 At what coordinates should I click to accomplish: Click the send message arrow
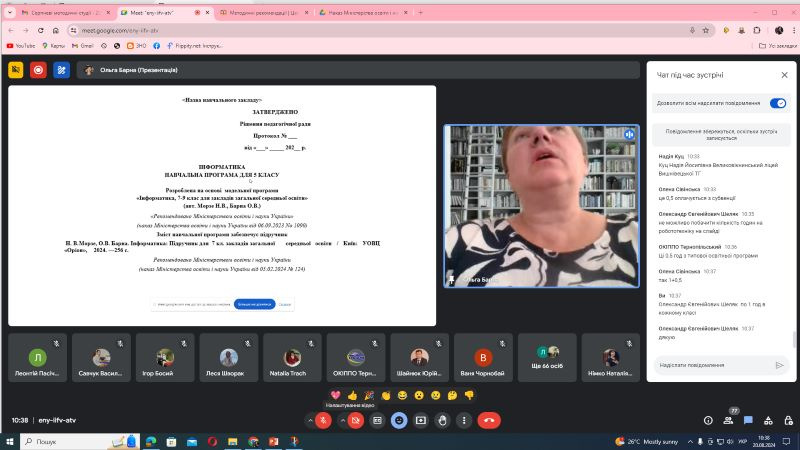(x=779, y=365)
